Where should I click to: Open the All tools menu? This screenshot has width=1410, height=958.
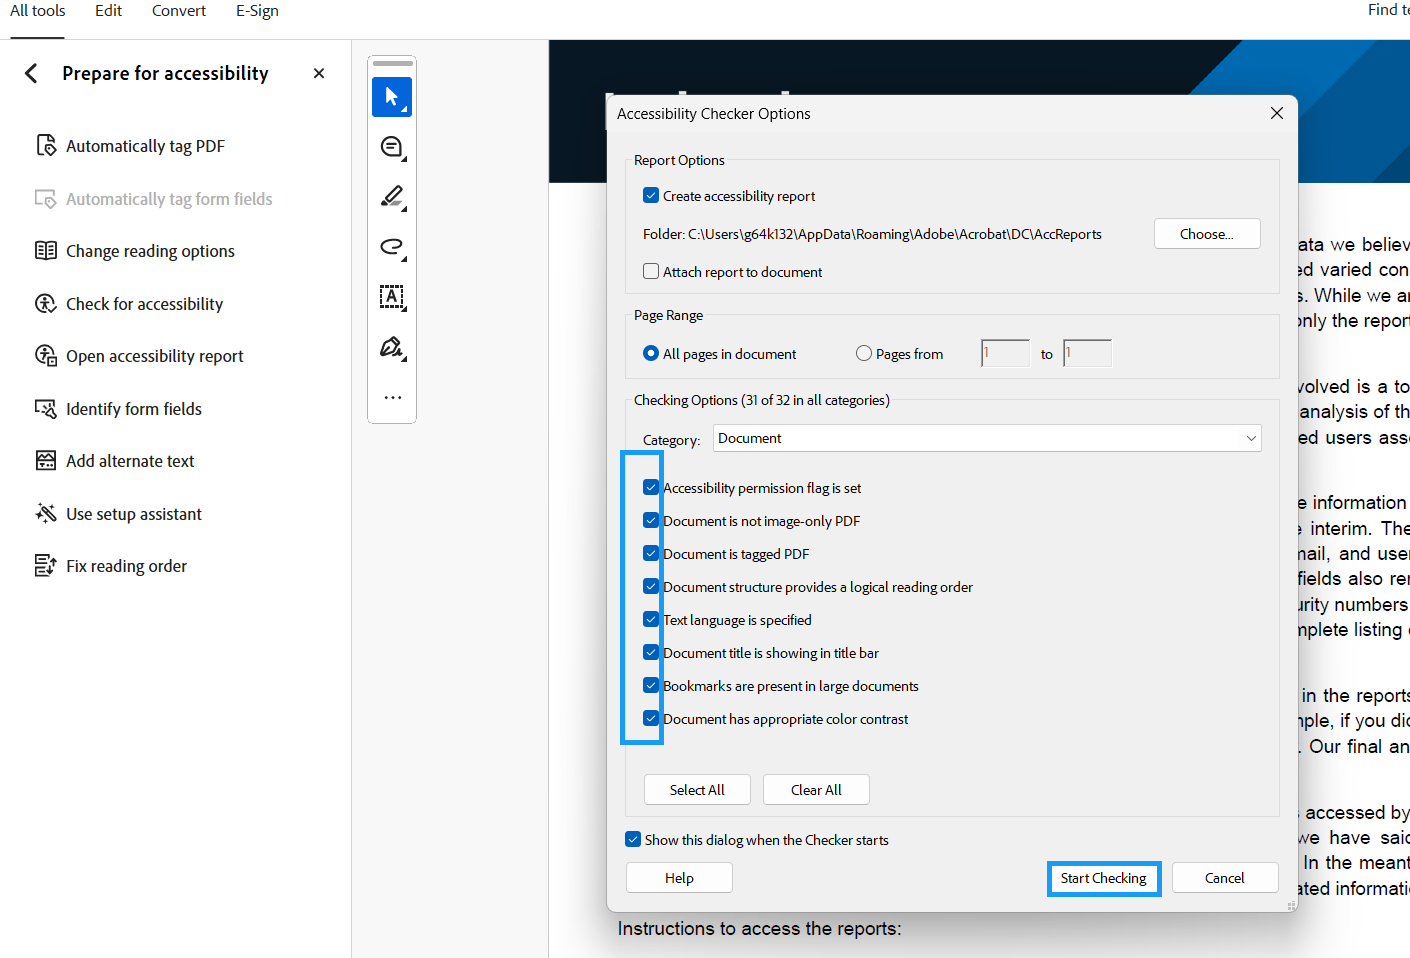pos(38,11)
